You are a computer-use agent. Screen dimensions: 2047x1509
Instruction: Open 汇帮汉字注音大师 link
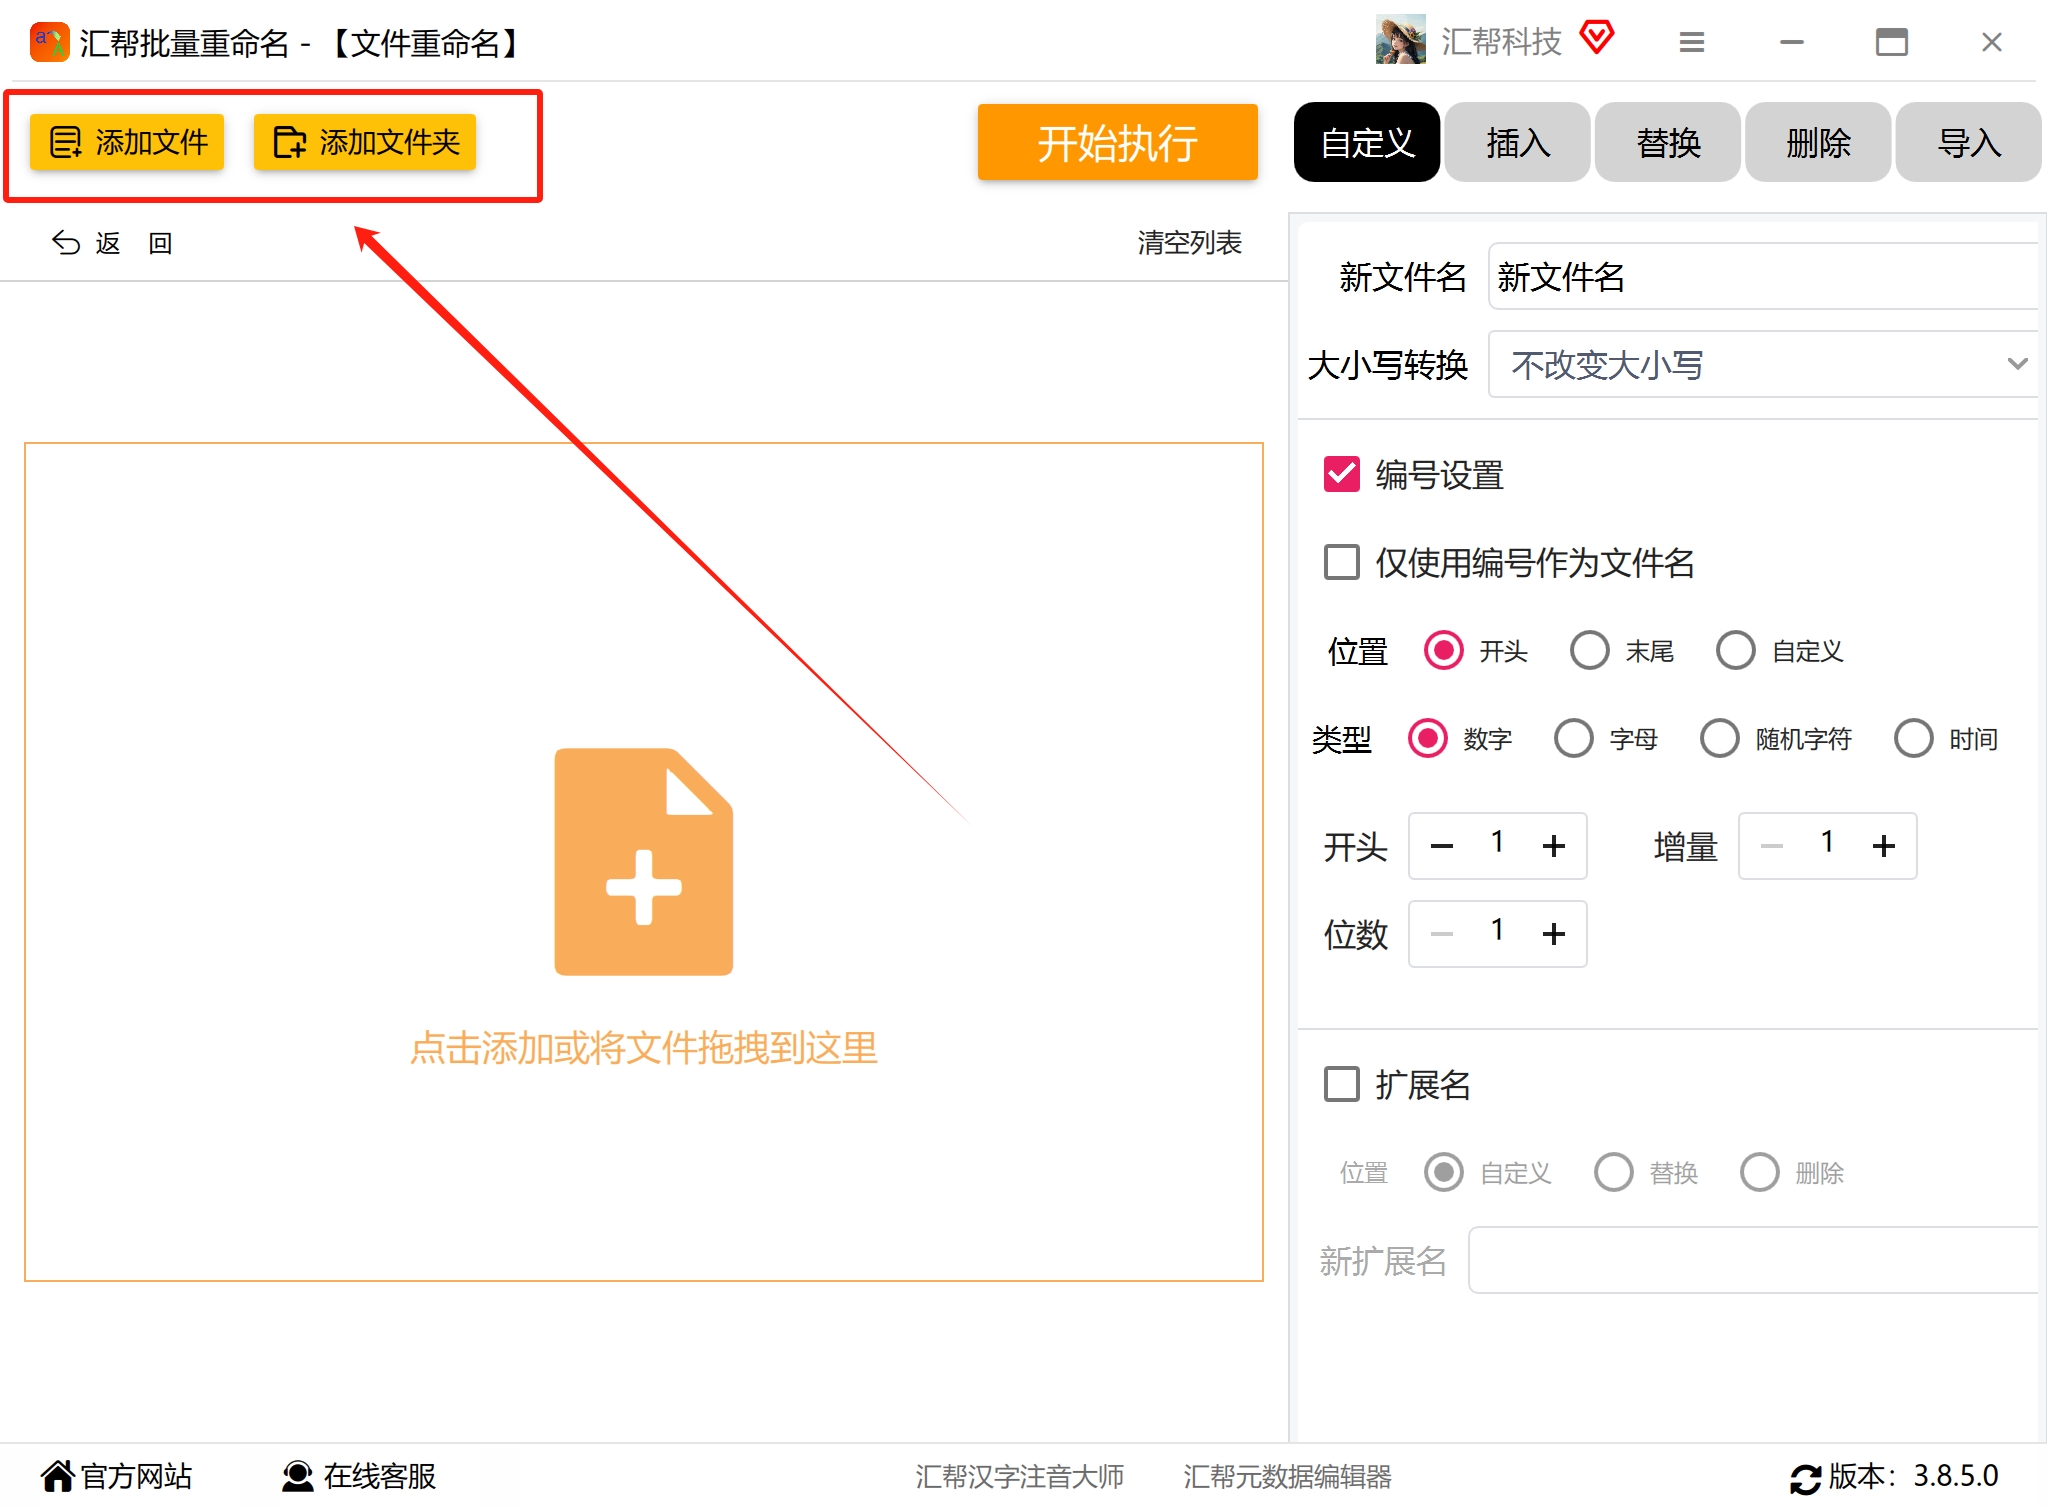tap(1019, 1477)
